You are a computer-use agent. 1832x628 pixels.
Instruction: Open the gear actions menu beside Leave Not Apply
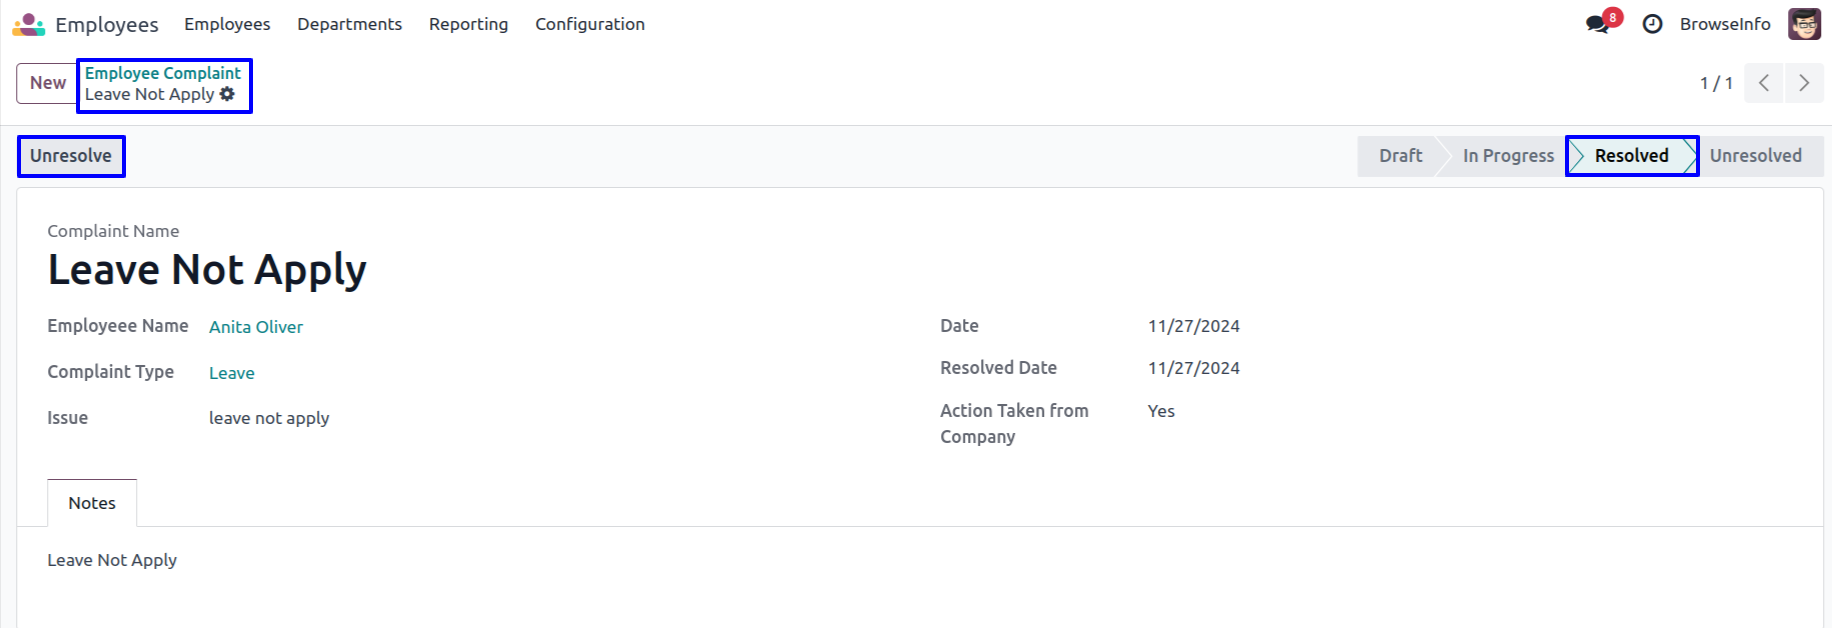click(x=228, y=94)
